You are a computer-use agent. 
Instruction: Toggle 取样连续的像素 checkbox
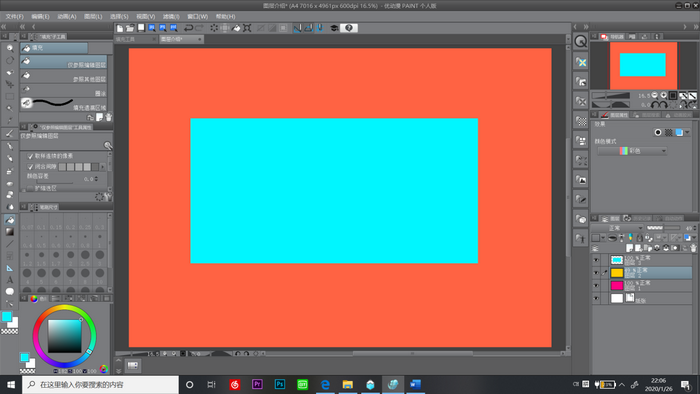click(30, 156)
